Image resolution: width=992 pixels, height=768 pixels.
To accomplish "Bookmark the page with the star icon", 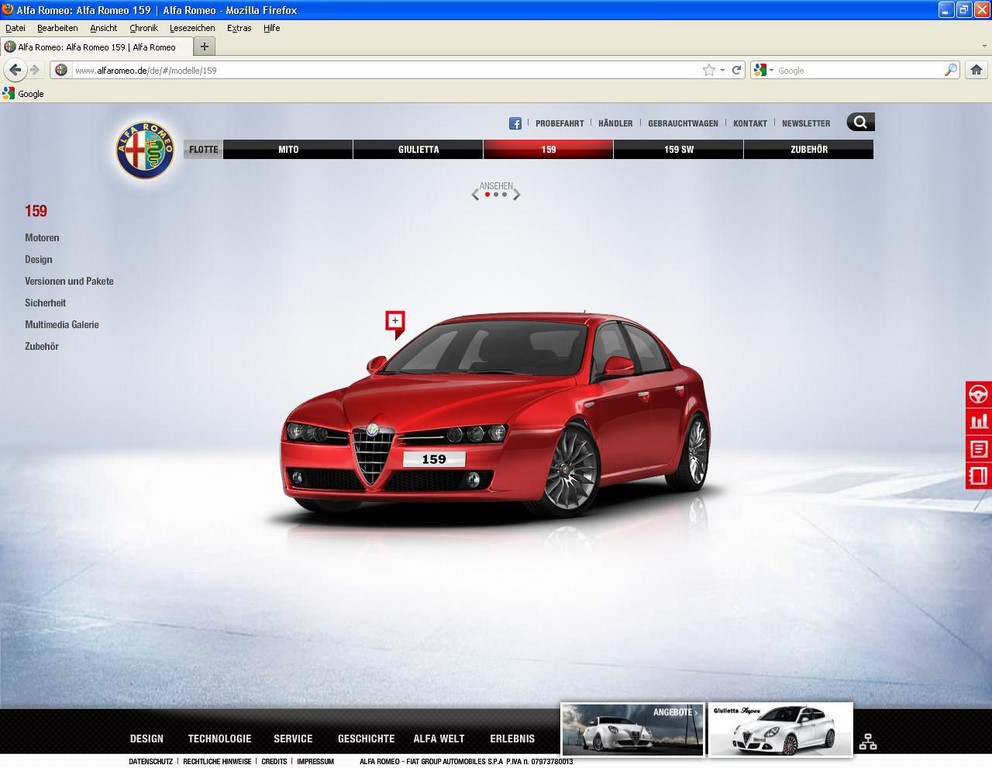I will tap(709, 70).
